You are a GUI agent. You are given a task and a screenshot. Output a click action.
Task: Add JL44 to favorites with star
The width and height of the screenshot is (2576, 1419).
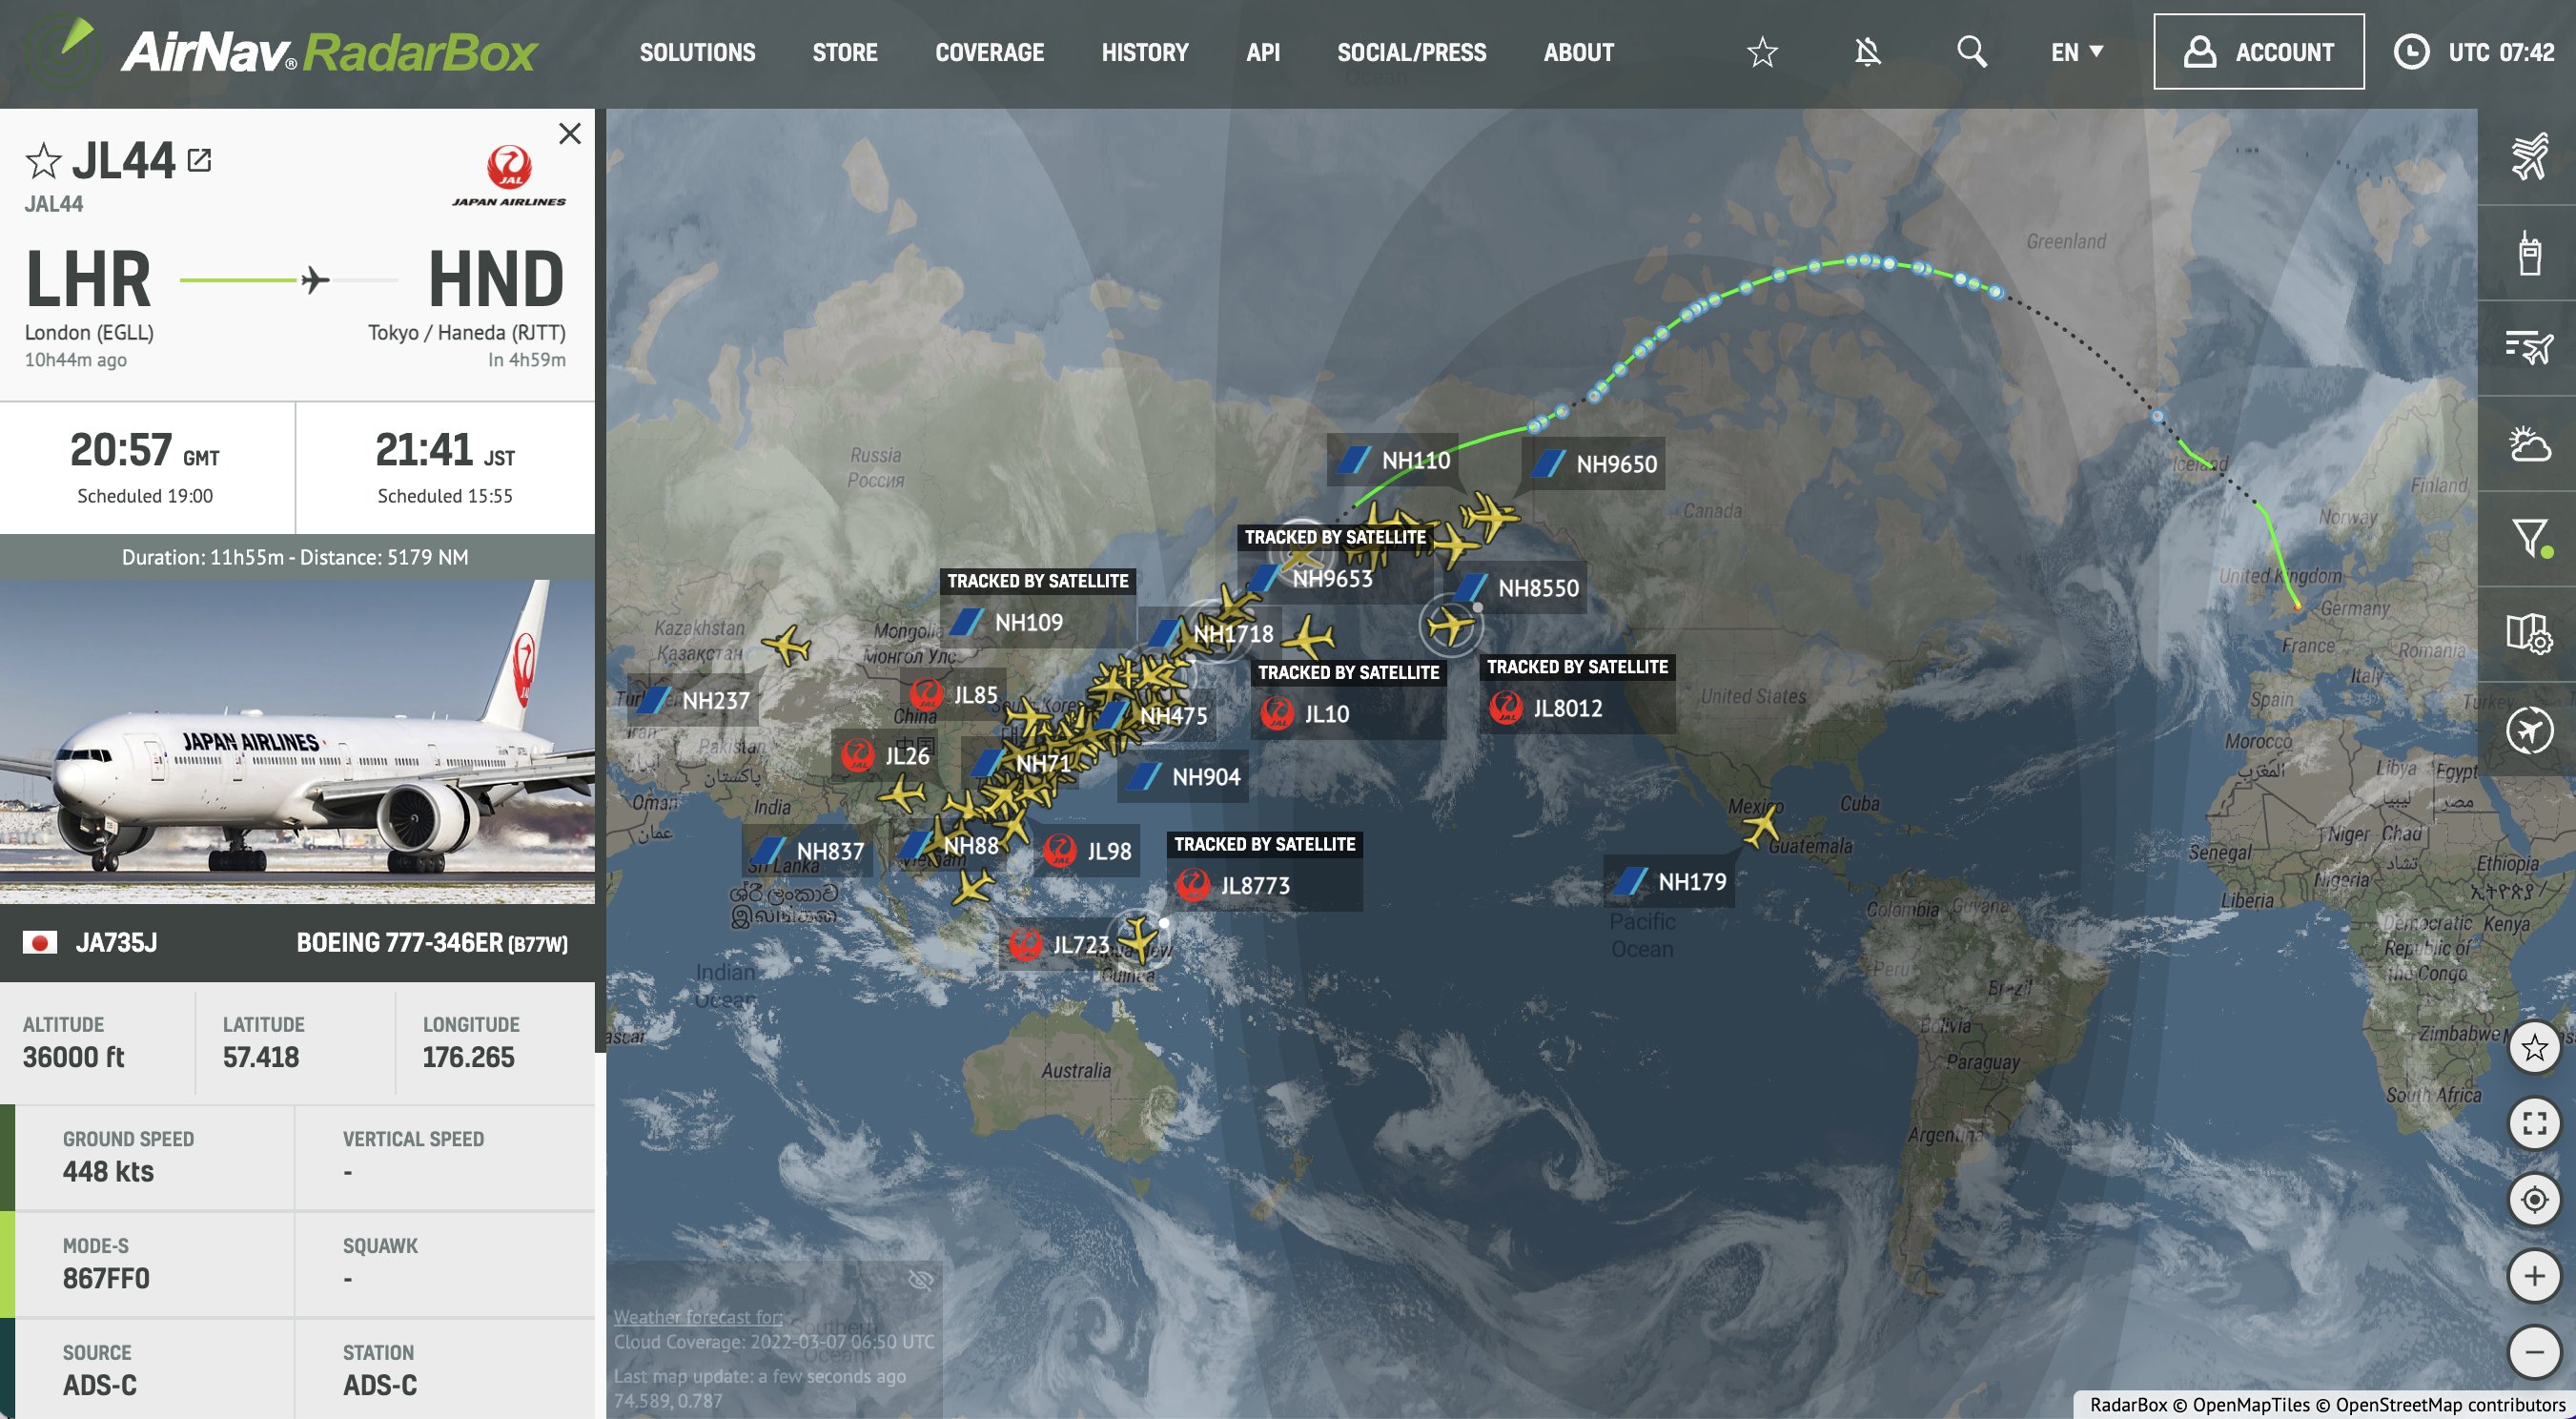43,161
